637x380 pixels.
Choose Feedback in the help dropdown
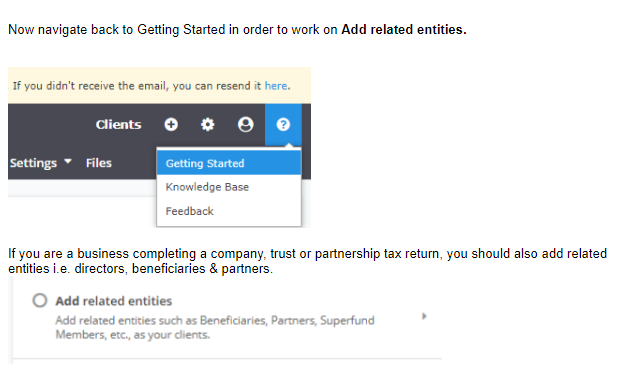(x=189, y=211)
